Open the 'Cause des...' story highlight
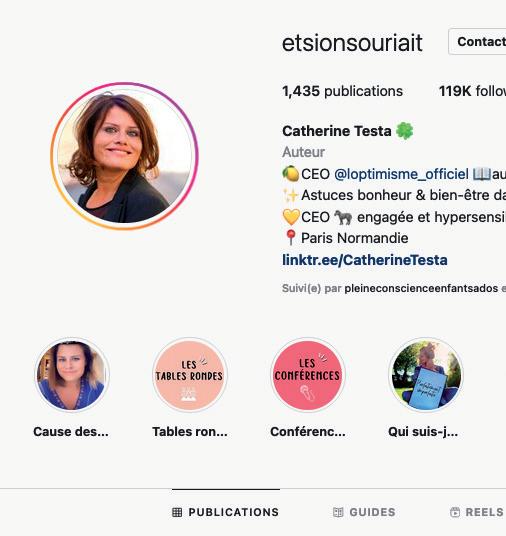This screenshot has width=506, height=536. pyautogui.click(x=72, y=375)
